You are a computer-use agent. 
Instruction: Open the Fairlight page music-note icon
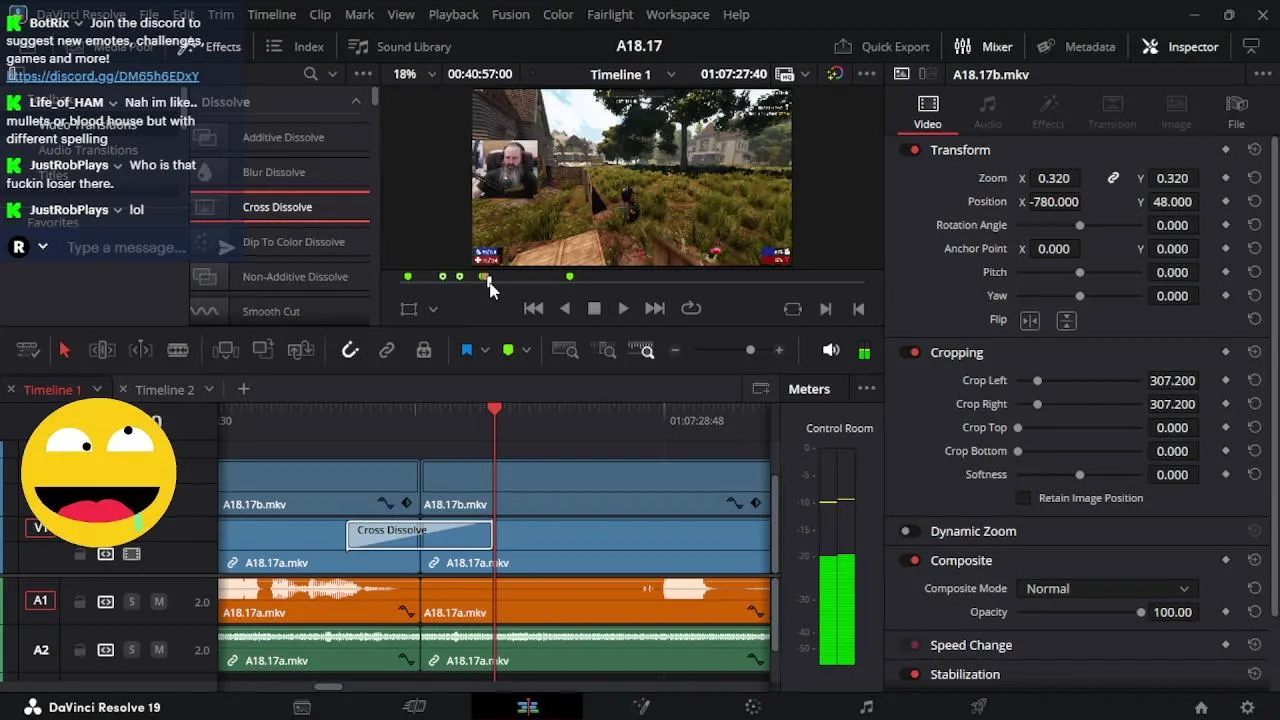click(x=866, y=707)
